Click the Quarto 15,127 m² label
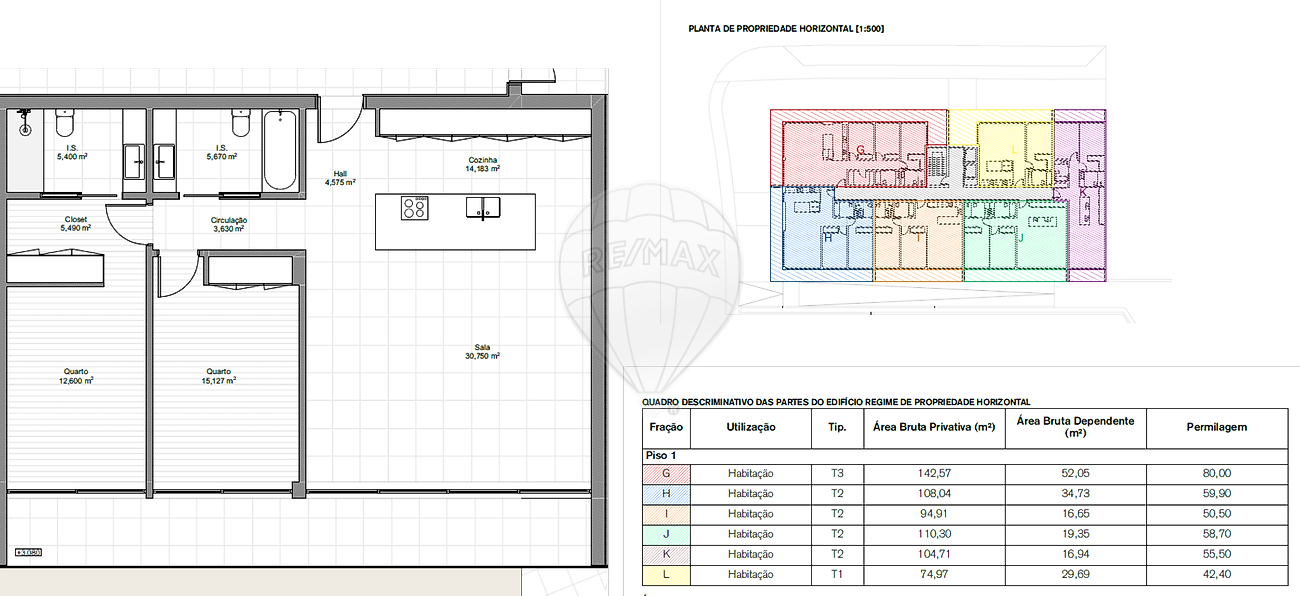The height and width of the screenshot is (596, 1300). [218, 375]
